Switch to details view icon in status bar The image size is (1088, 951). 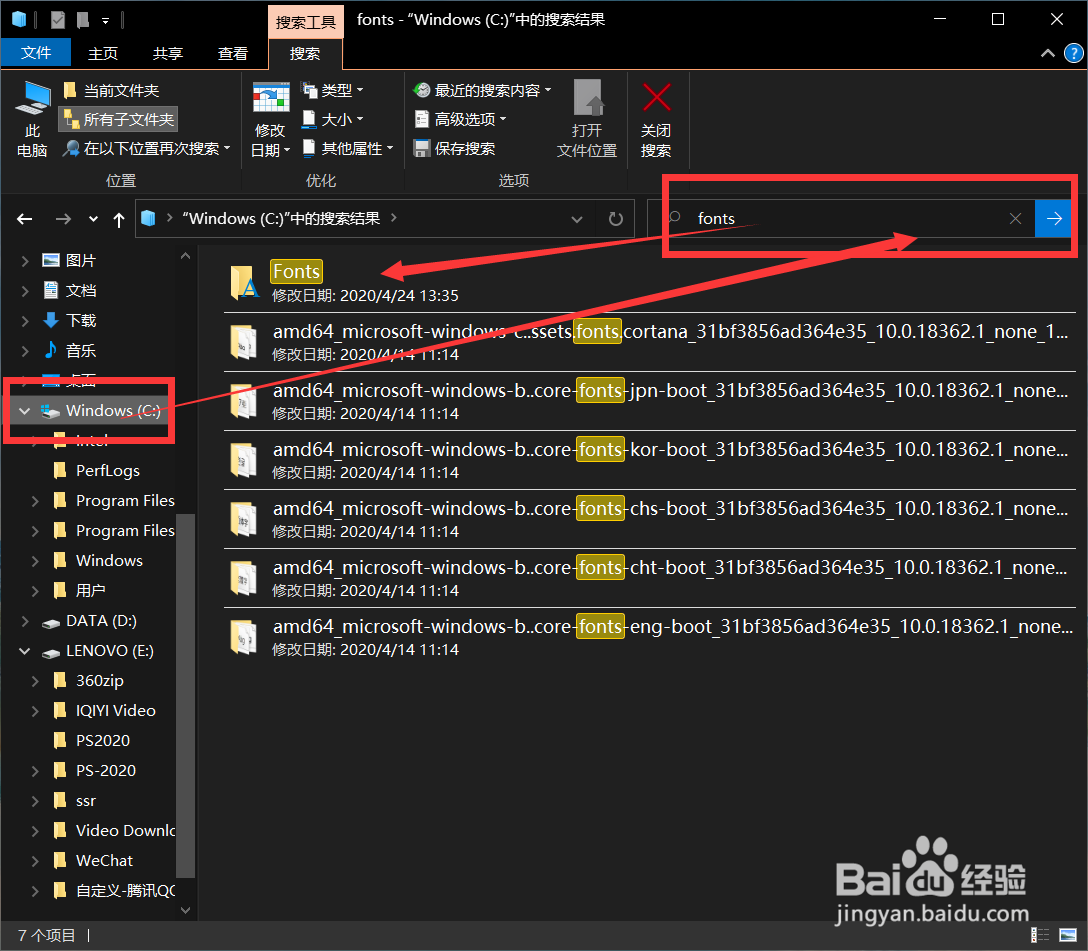(1039, 935)
